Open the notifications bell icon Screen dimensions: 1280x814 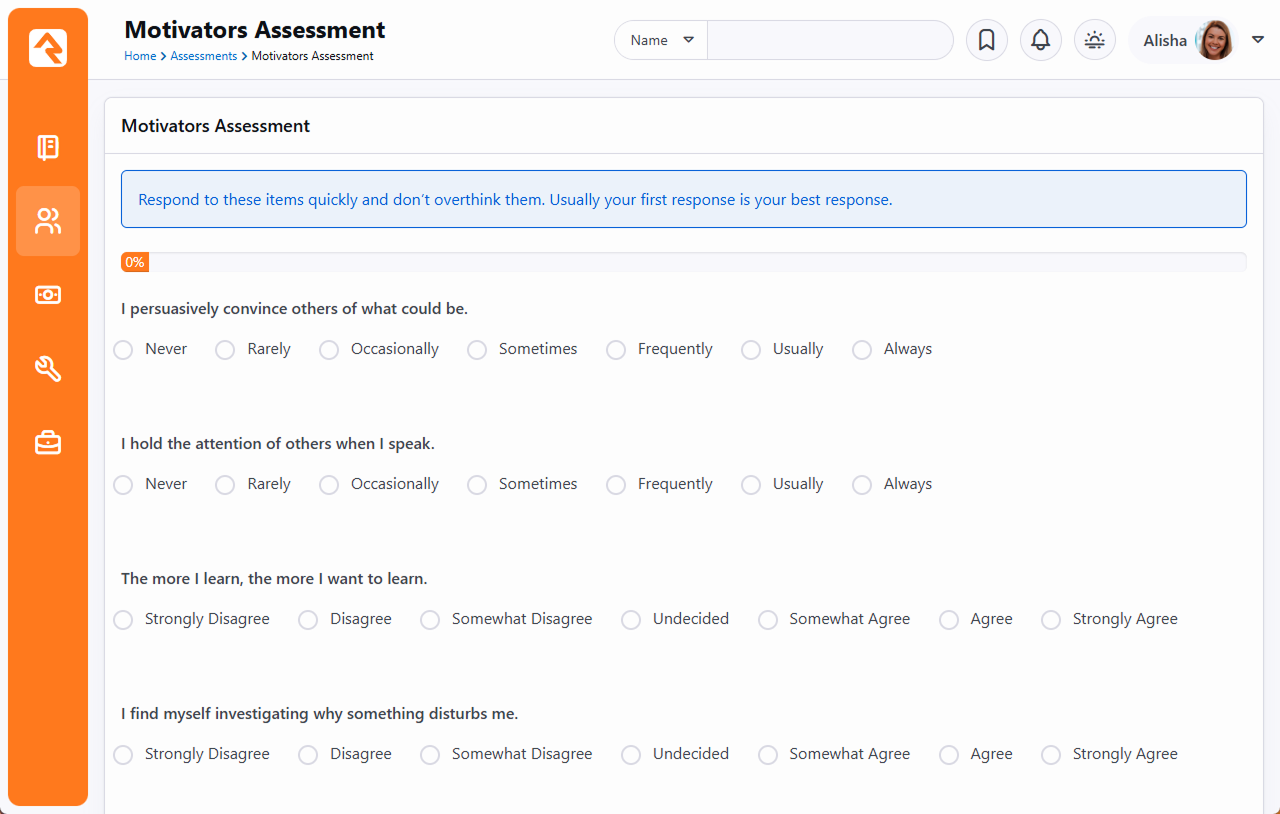pos(1040,40)
